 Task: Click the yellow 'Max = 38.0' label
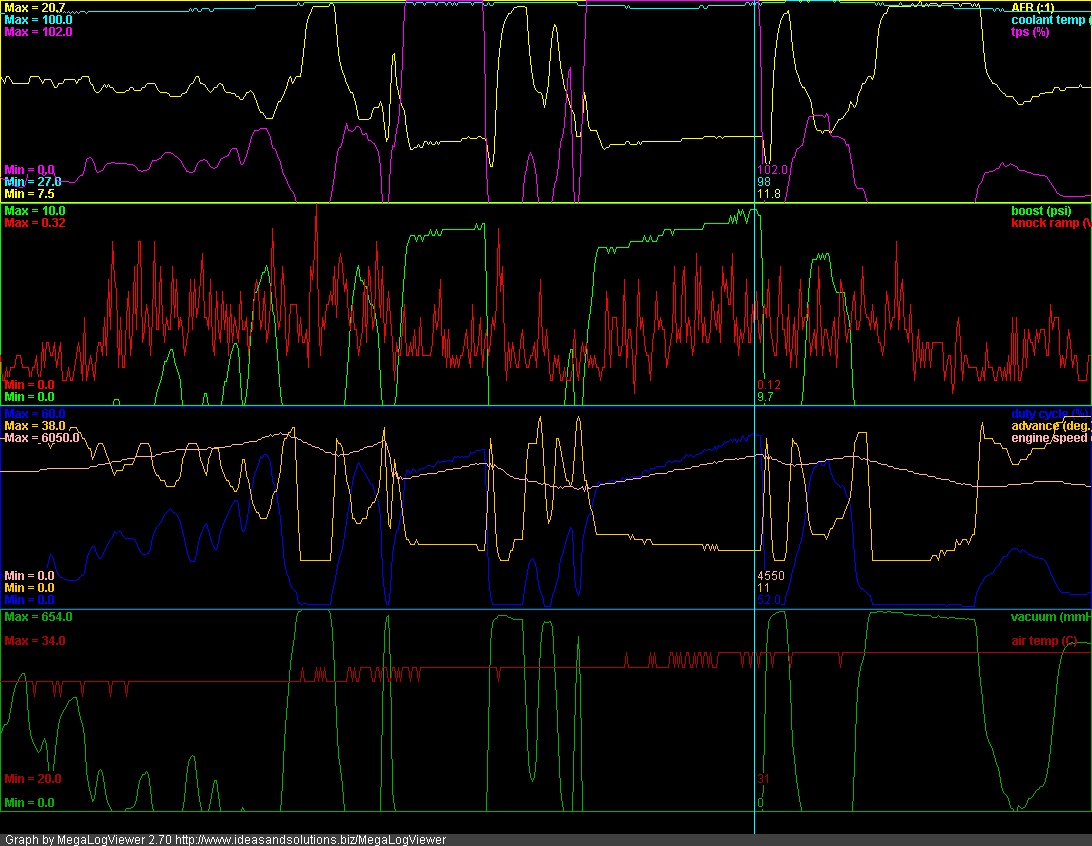click(x=35, y=426)
